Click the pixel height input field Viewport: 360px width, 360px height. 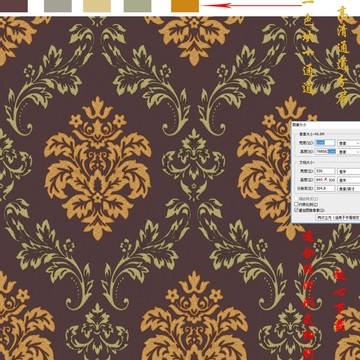tap(325, 151)
